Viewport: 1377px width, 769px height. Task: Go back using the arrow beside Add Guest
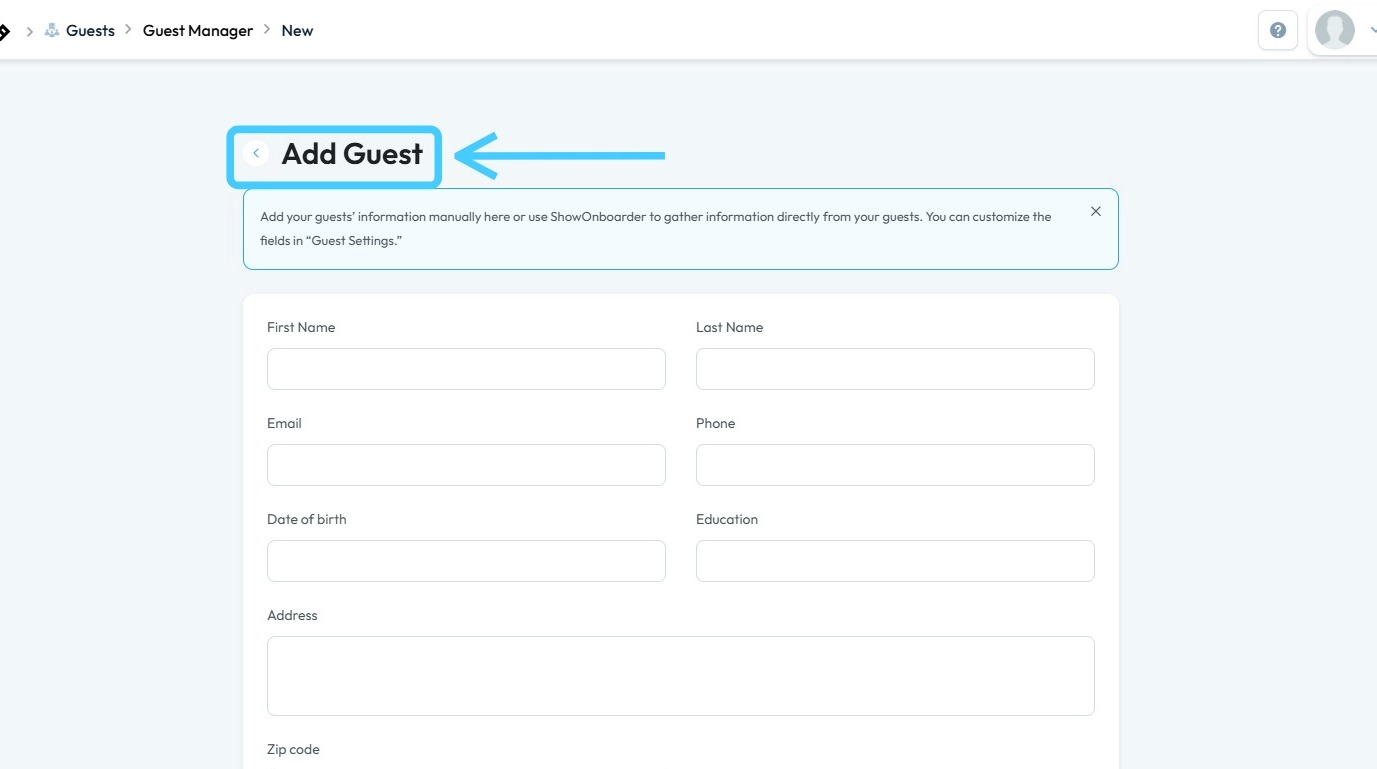tap(256, 153)
